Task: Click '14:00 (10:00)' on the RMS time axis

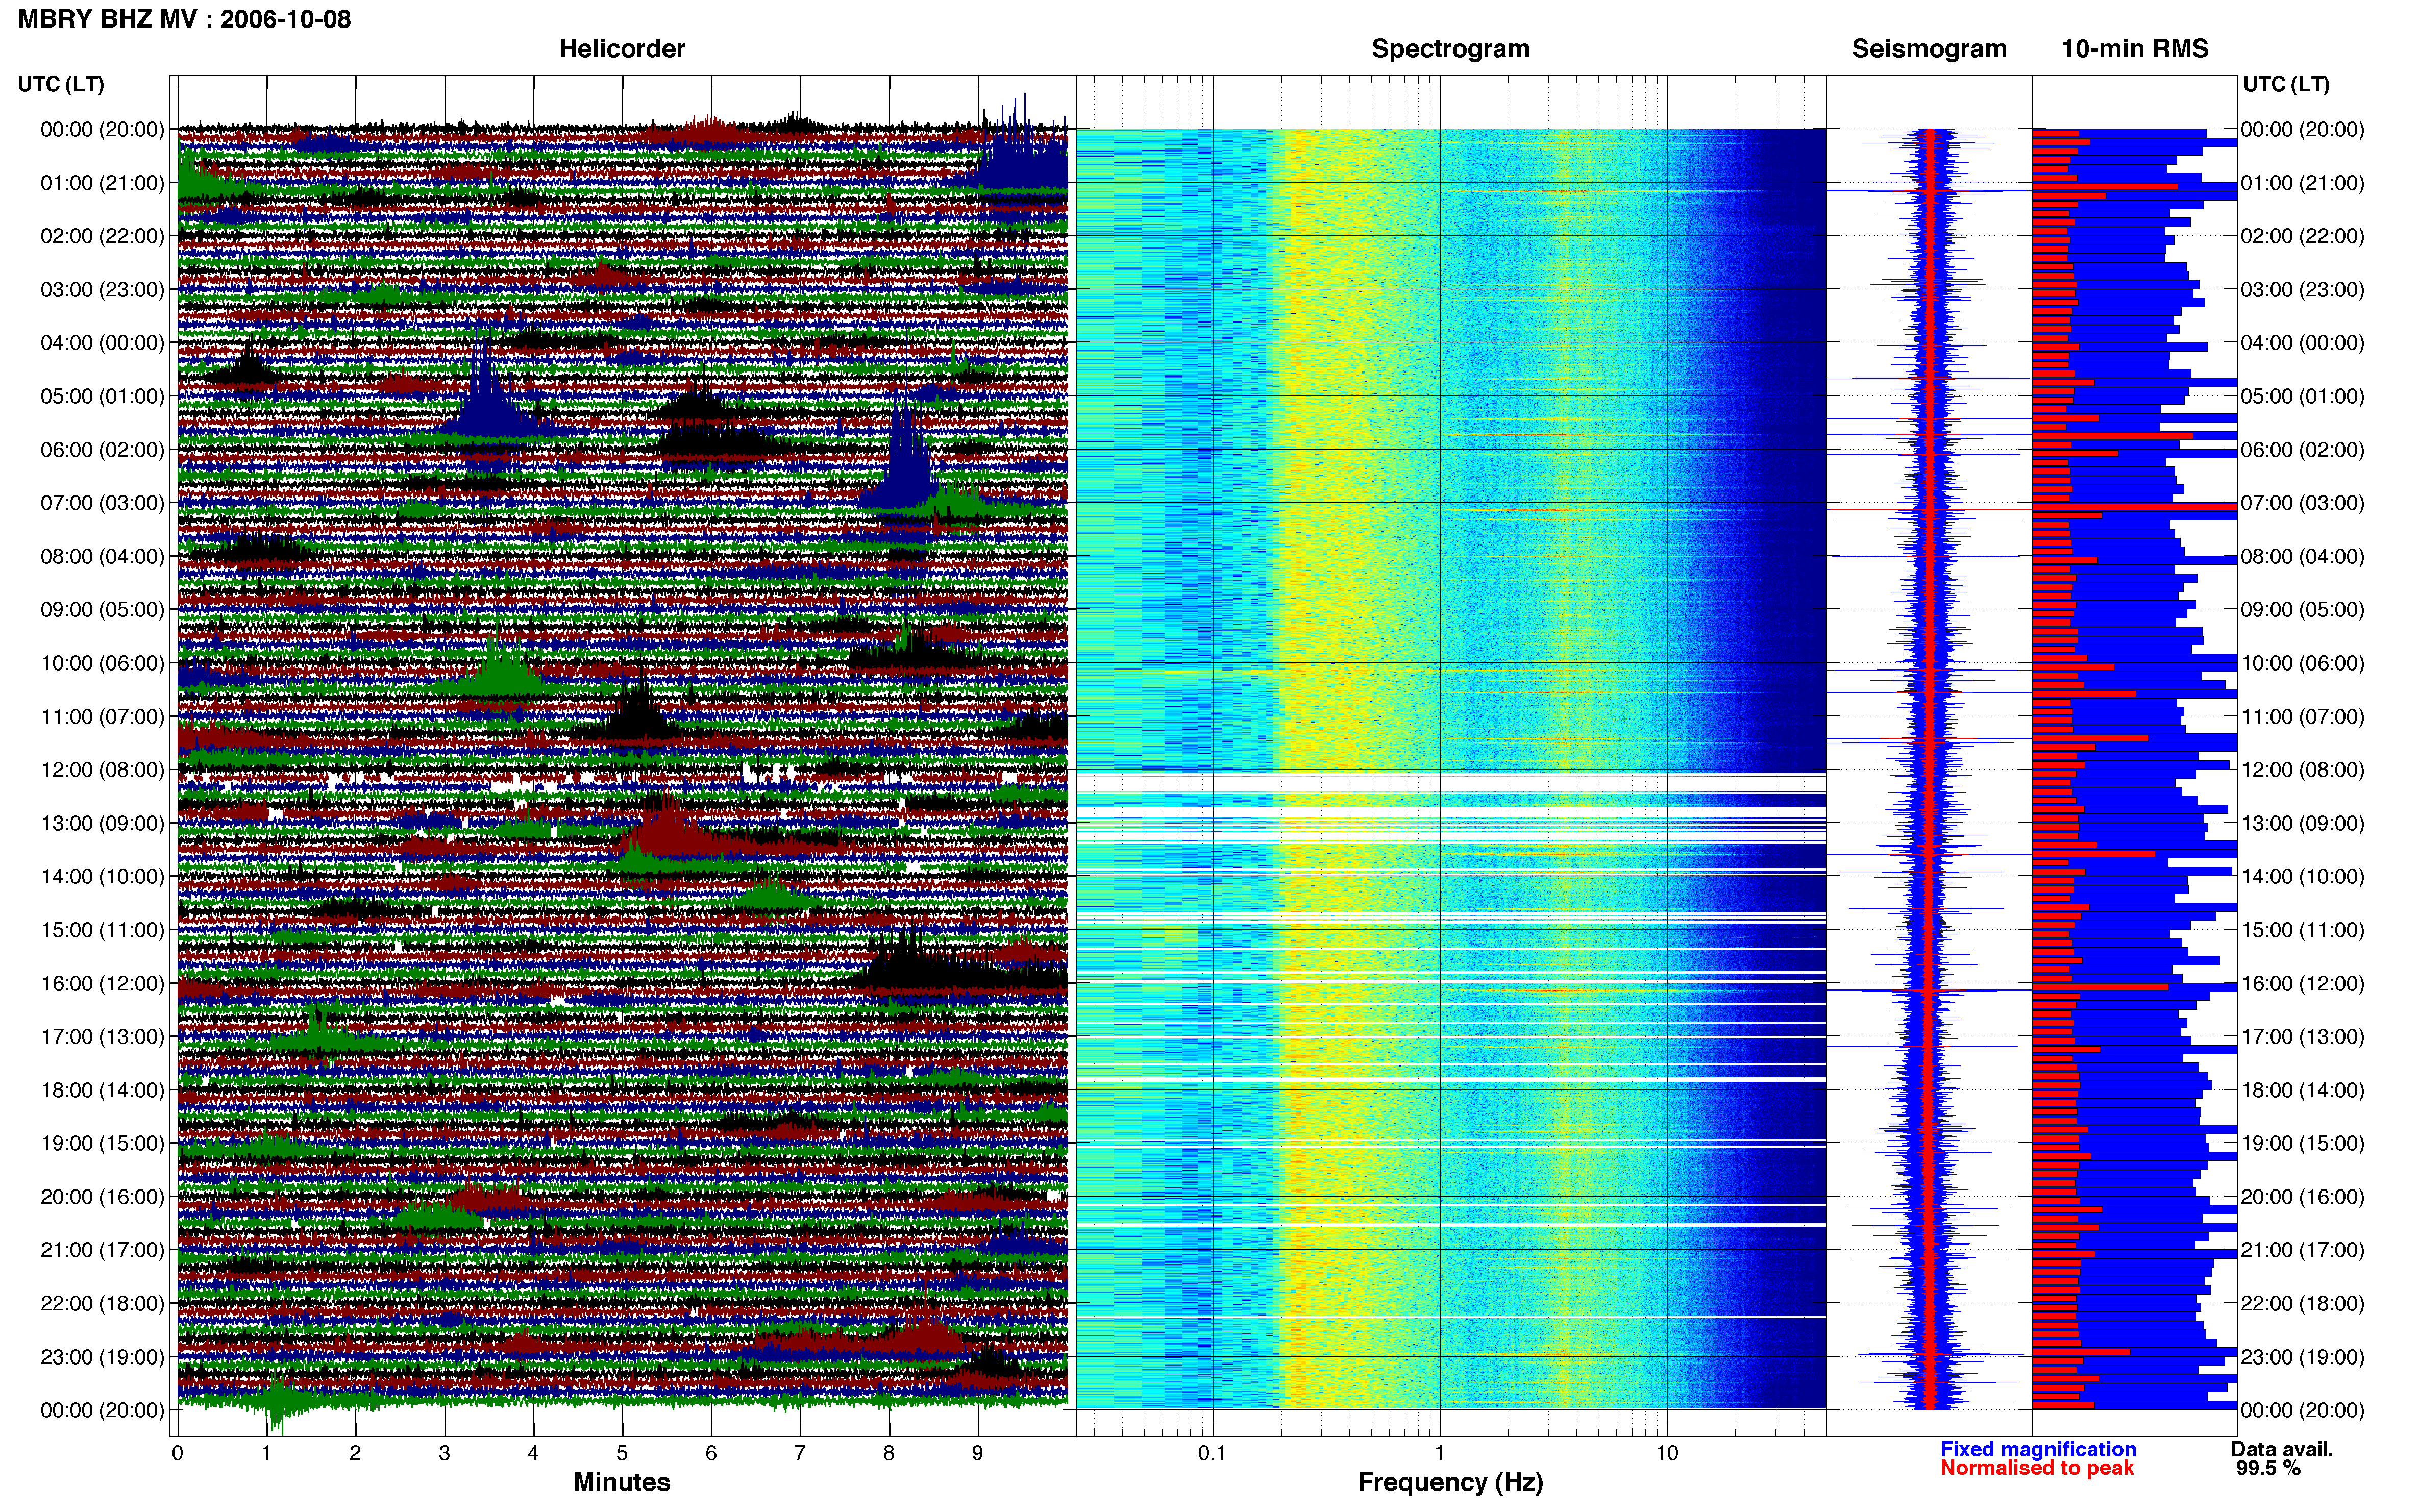Action: tap(2302, 877)
